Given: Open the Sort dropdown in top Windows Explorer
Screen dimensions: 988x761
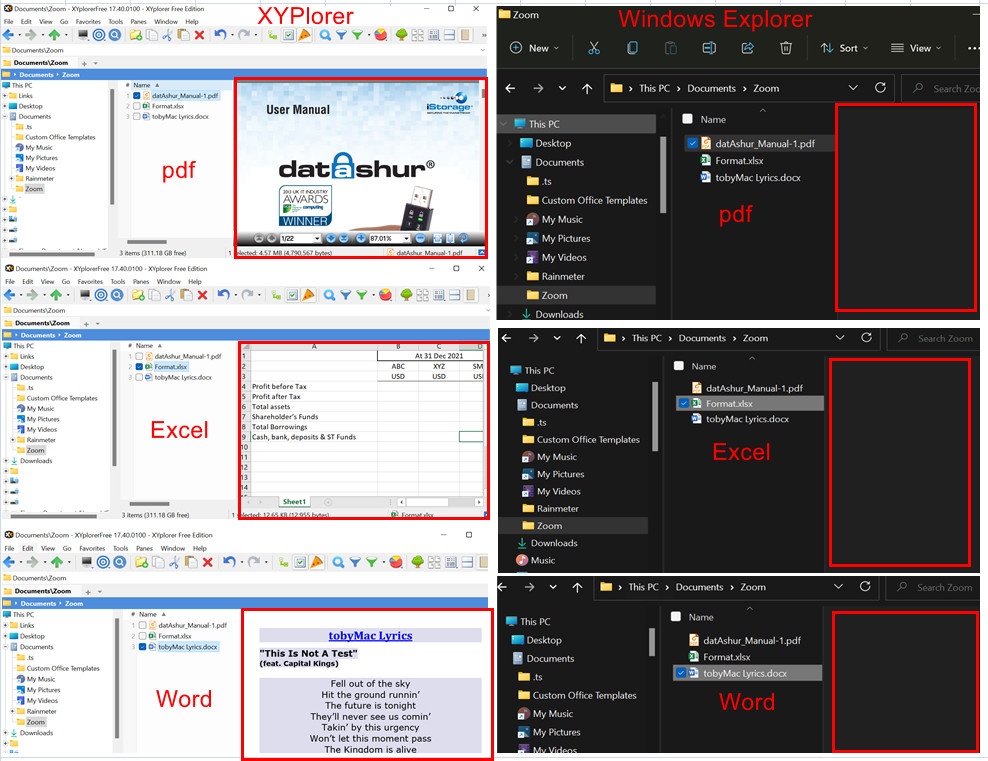Looking at the screenshot, I should click(844, 48).
